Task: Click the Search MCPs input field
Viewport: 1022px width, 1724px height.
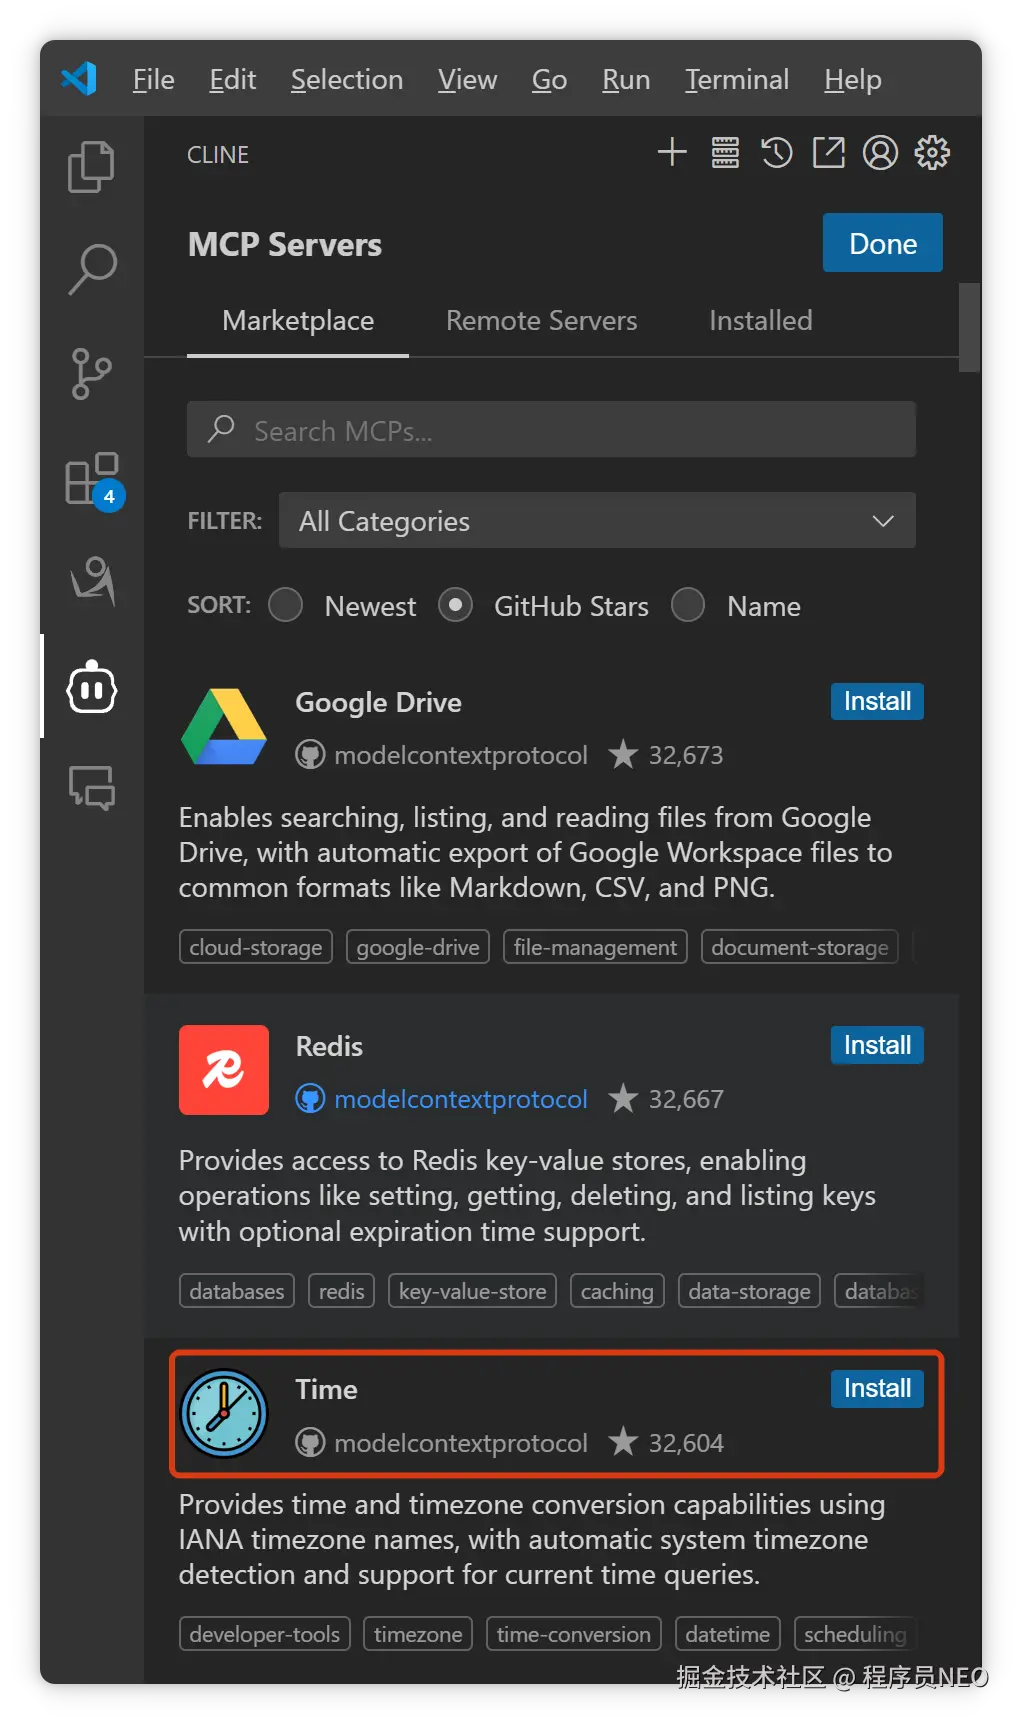Action: (x=551, y=430)
